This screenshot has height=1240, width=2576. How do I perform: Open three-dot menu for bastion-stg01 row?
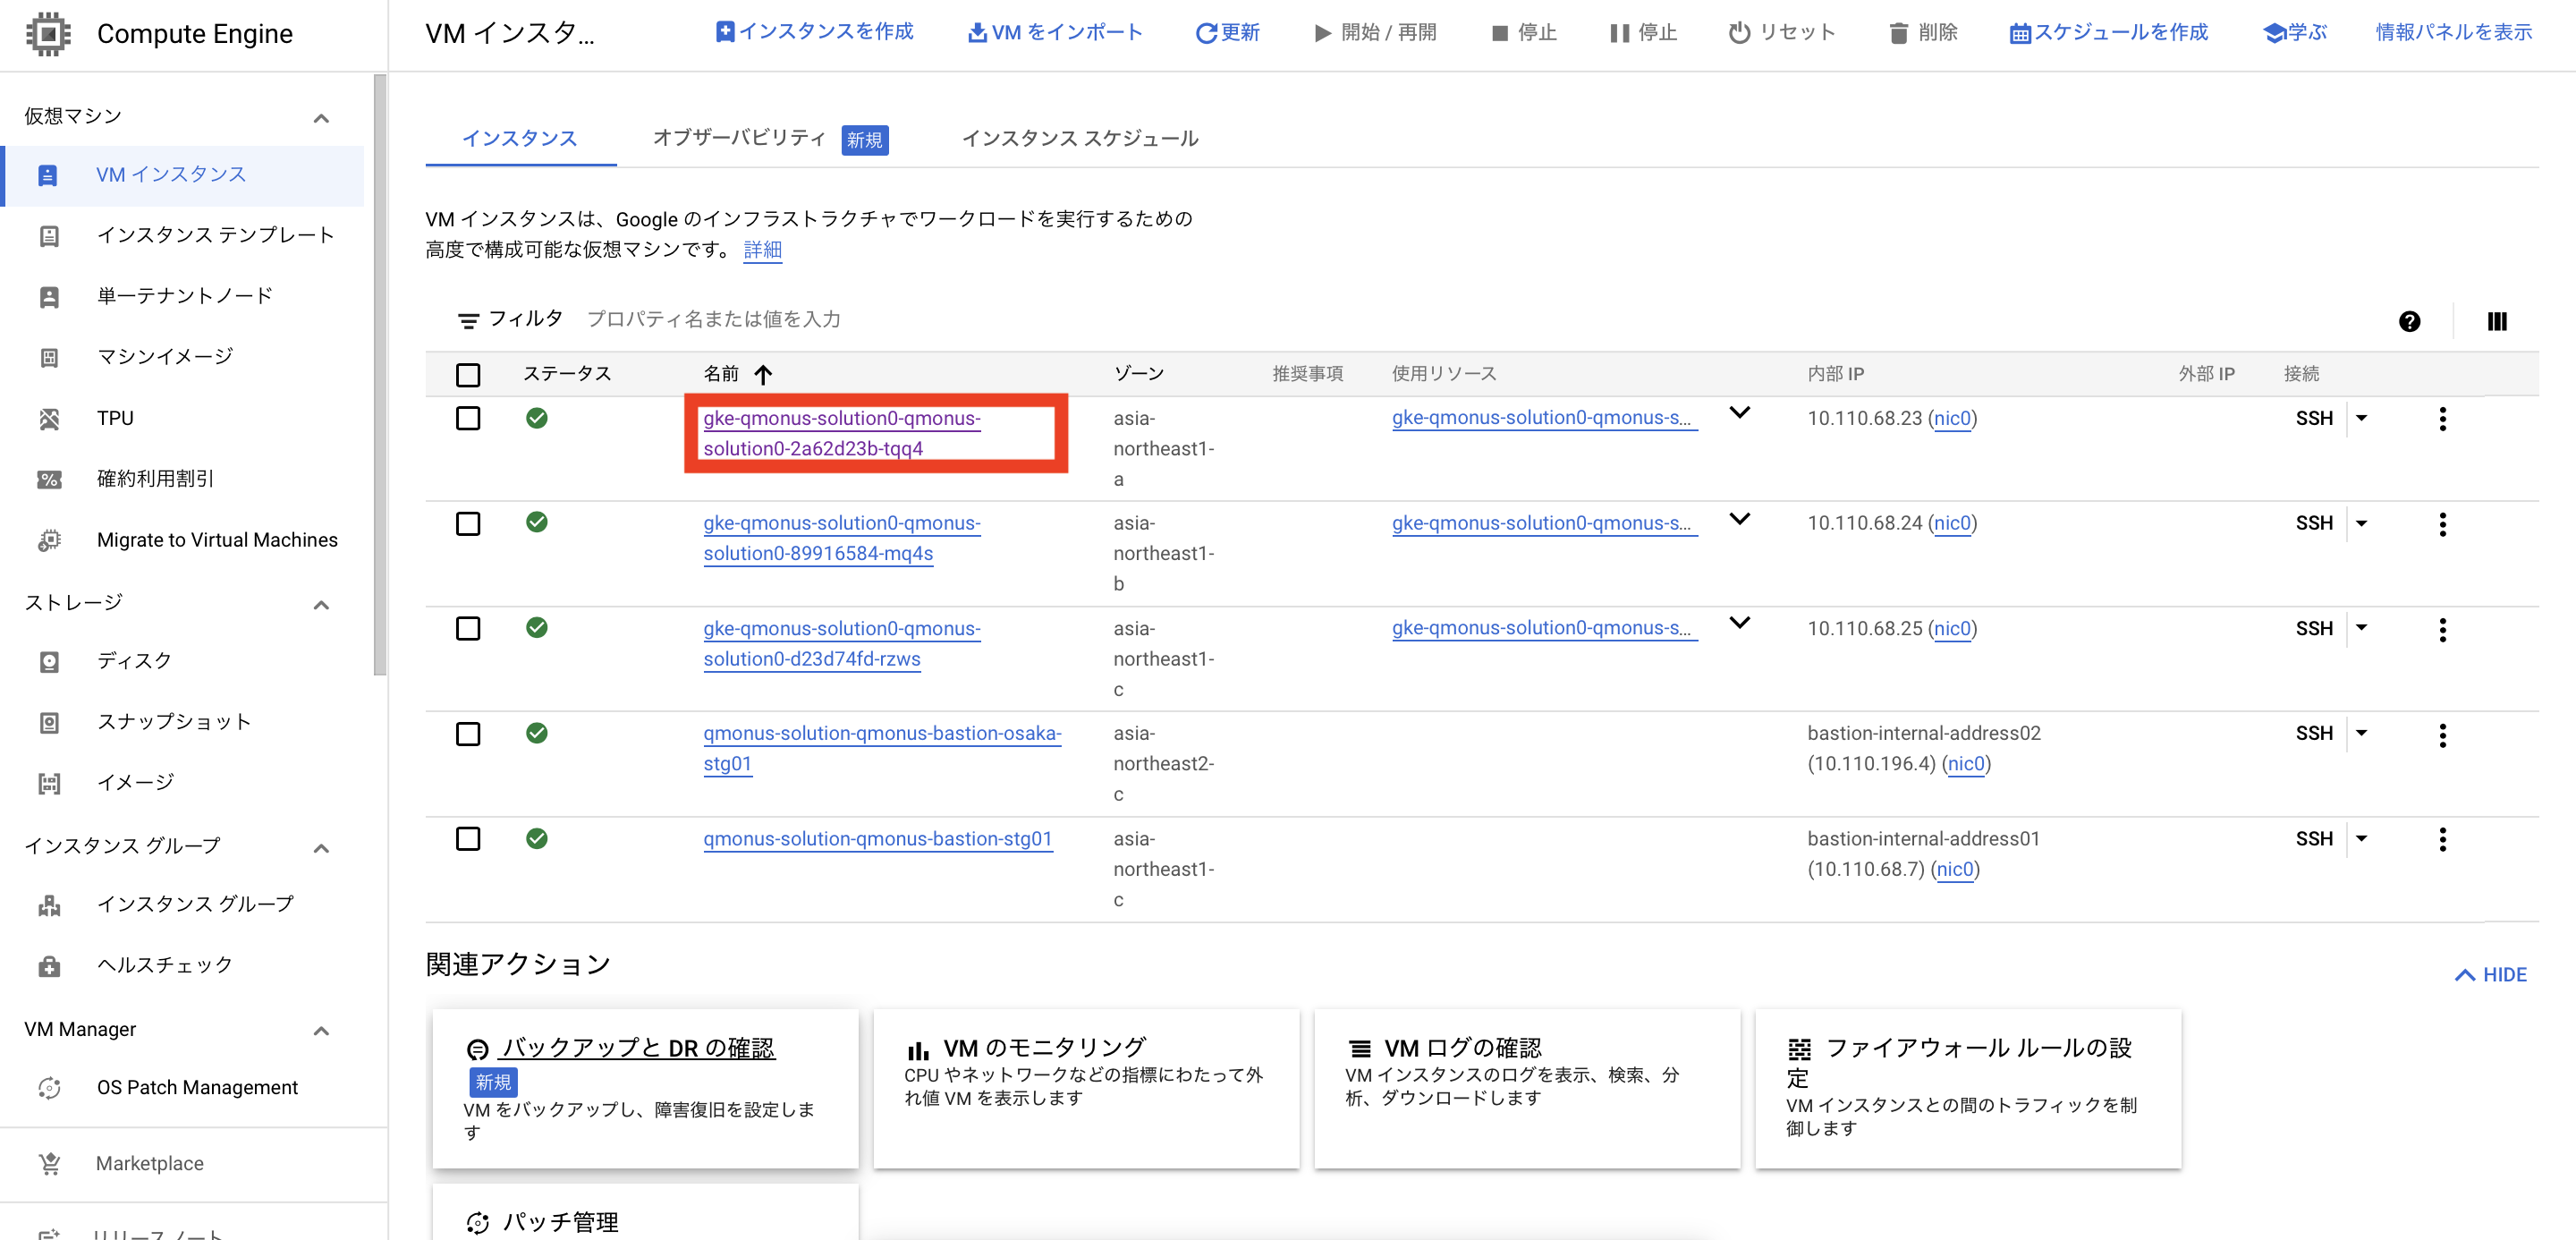pos(2442,839)
